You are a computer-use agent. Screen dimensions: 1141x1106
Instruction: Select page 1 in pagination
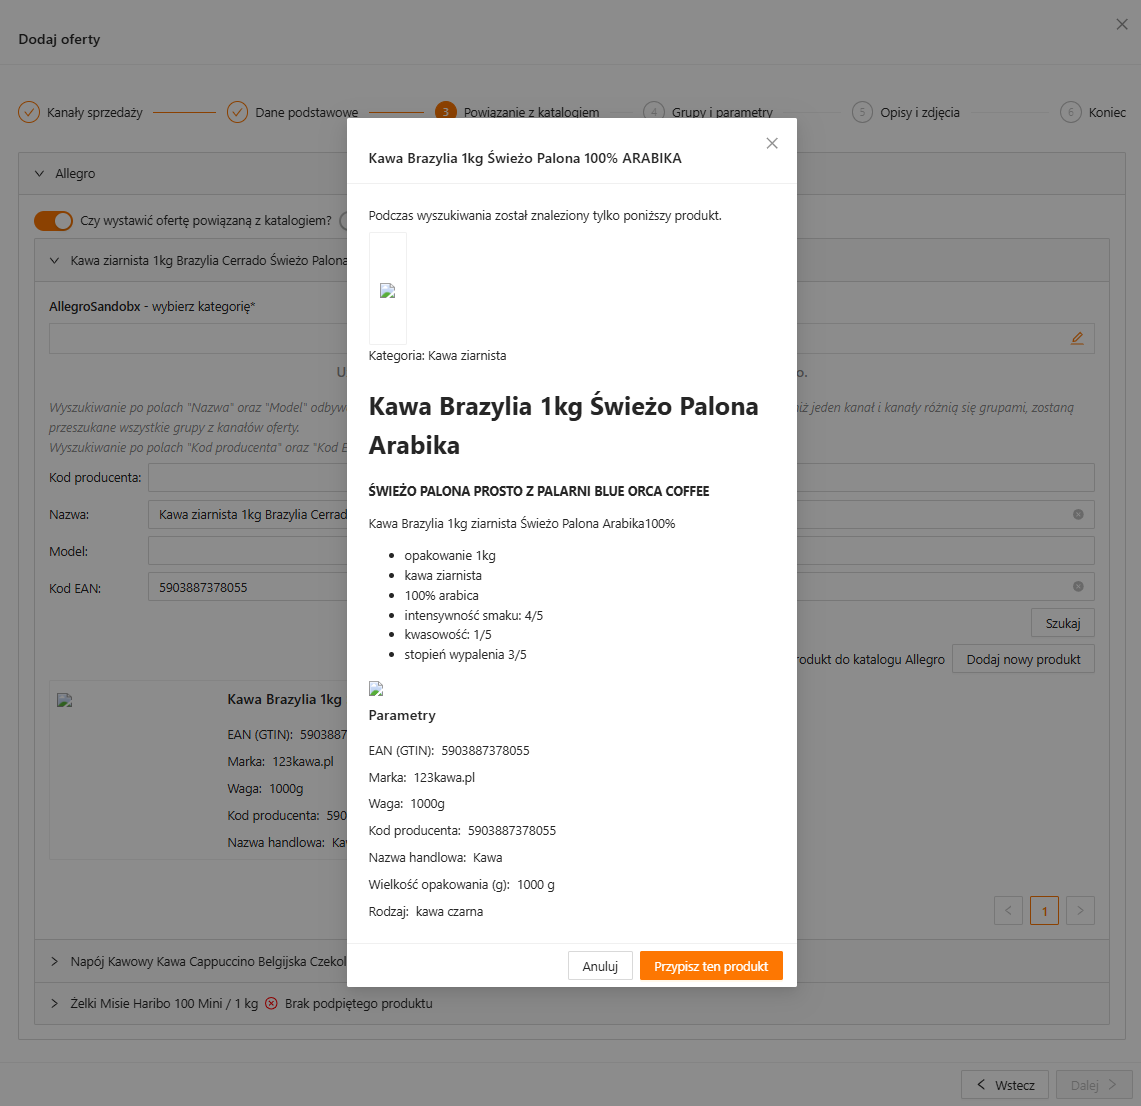[1044, 910]
